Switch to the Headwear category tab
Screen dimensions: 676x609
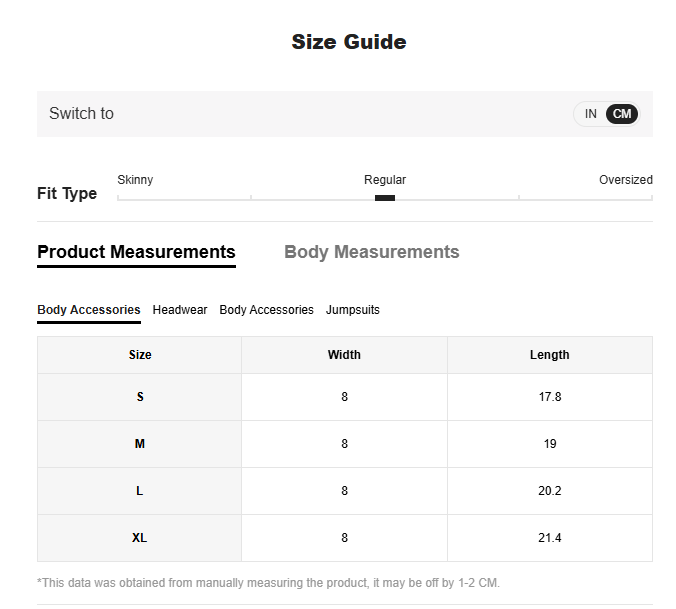[x=180, y=310]
